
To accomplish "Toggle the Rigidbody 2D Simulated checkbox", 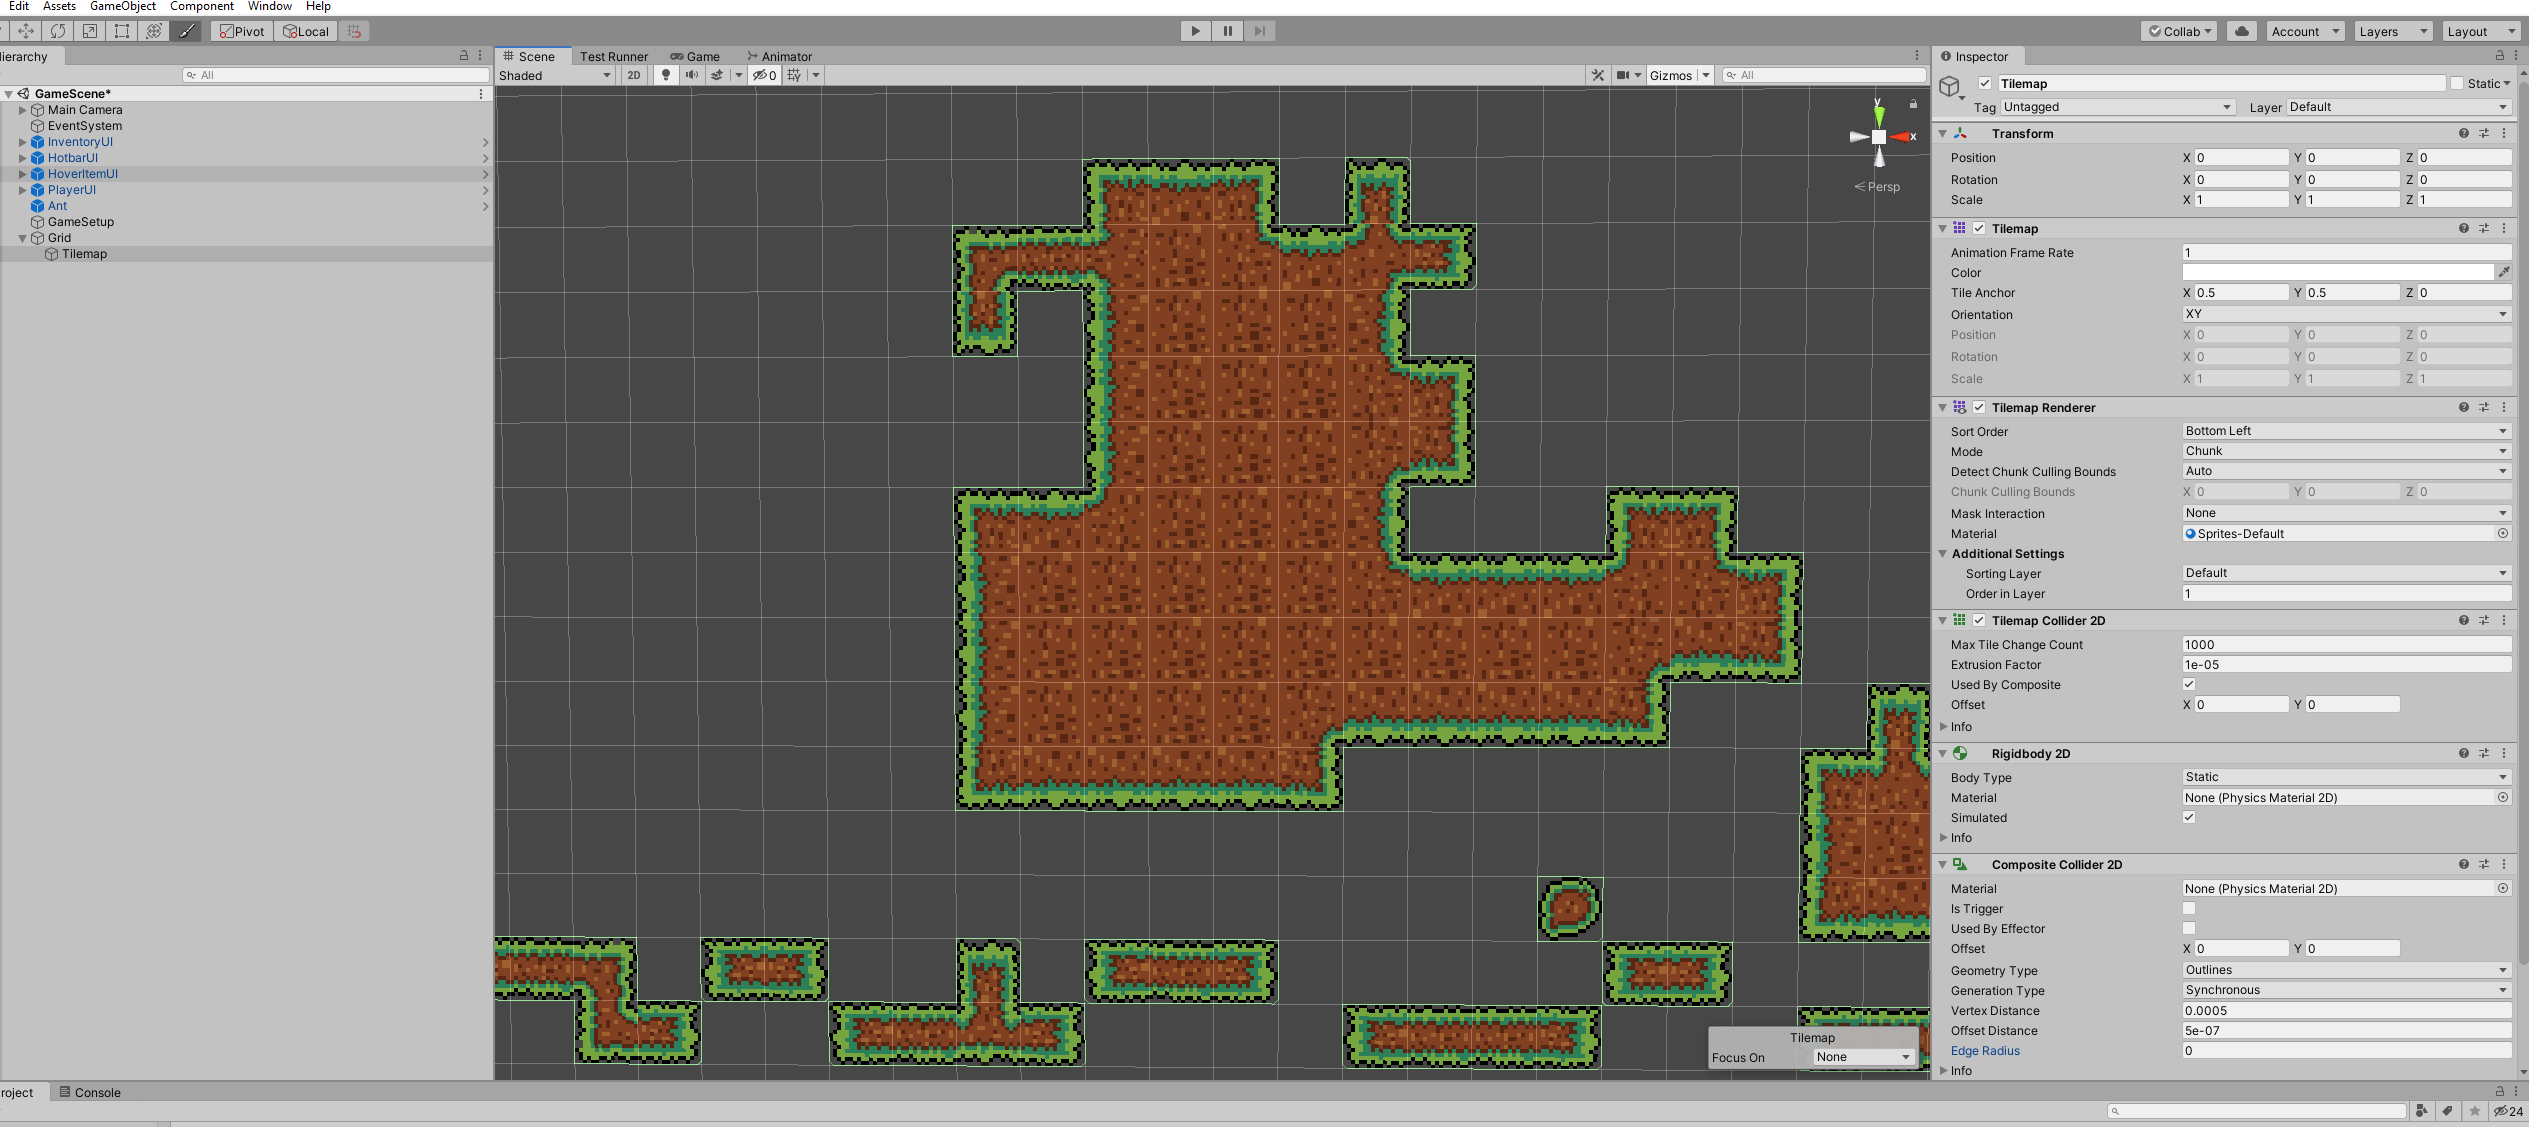I will pos(2189,818).
